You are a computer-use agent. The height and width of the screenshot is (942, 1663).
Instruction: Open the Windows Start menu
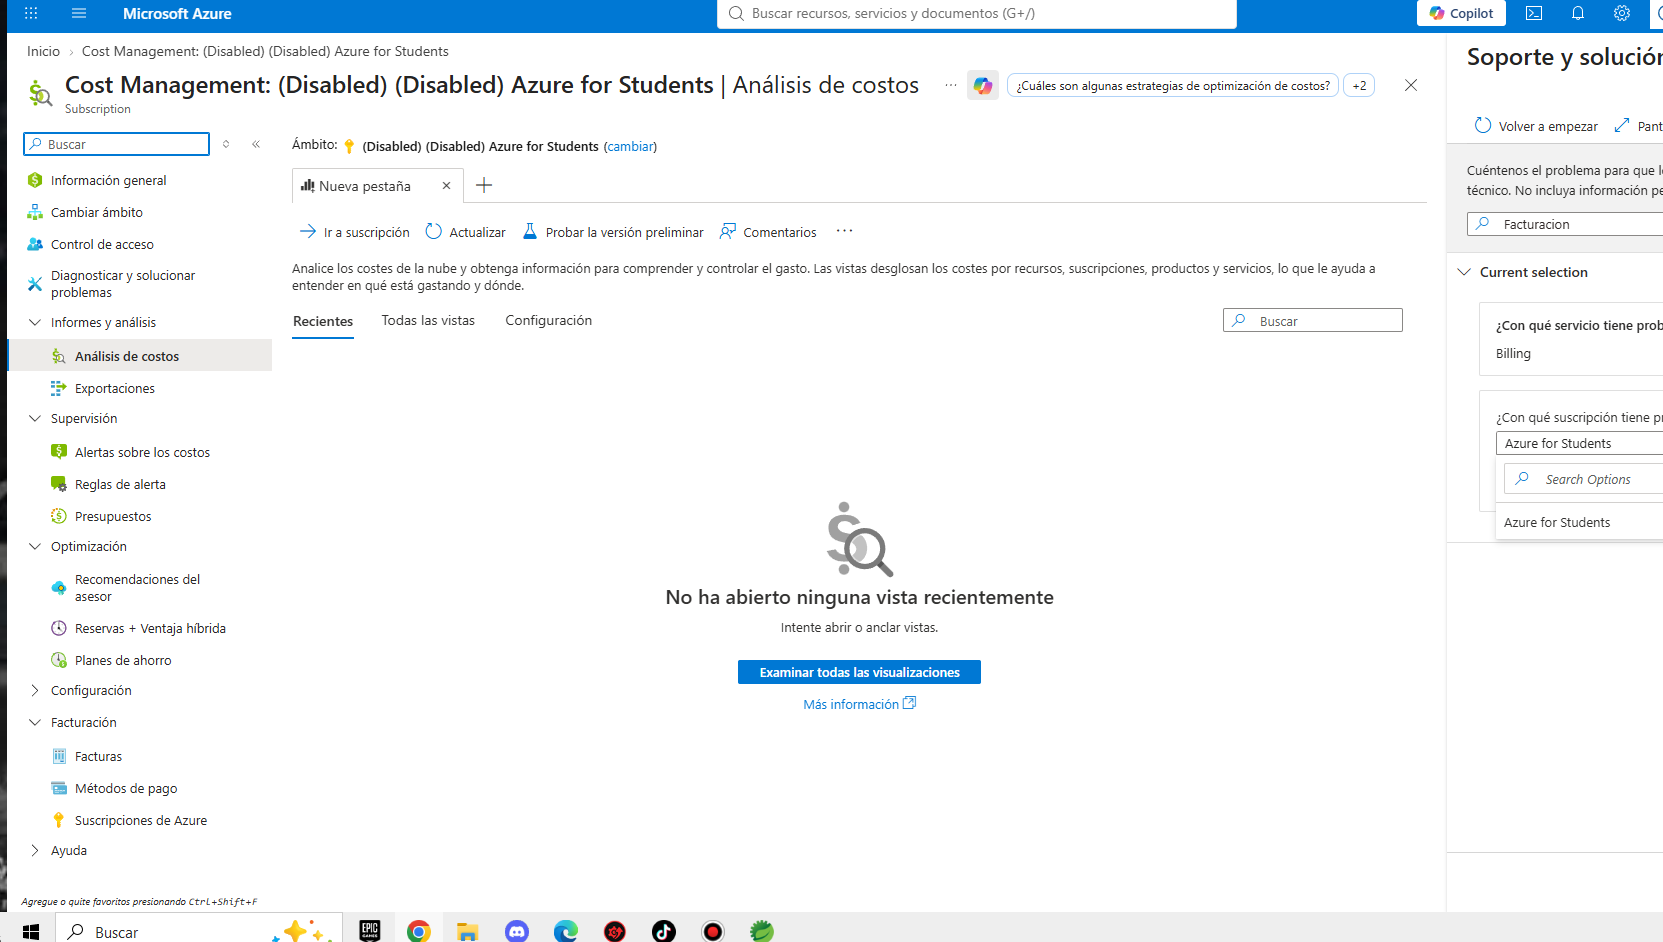tap(31, 932)
